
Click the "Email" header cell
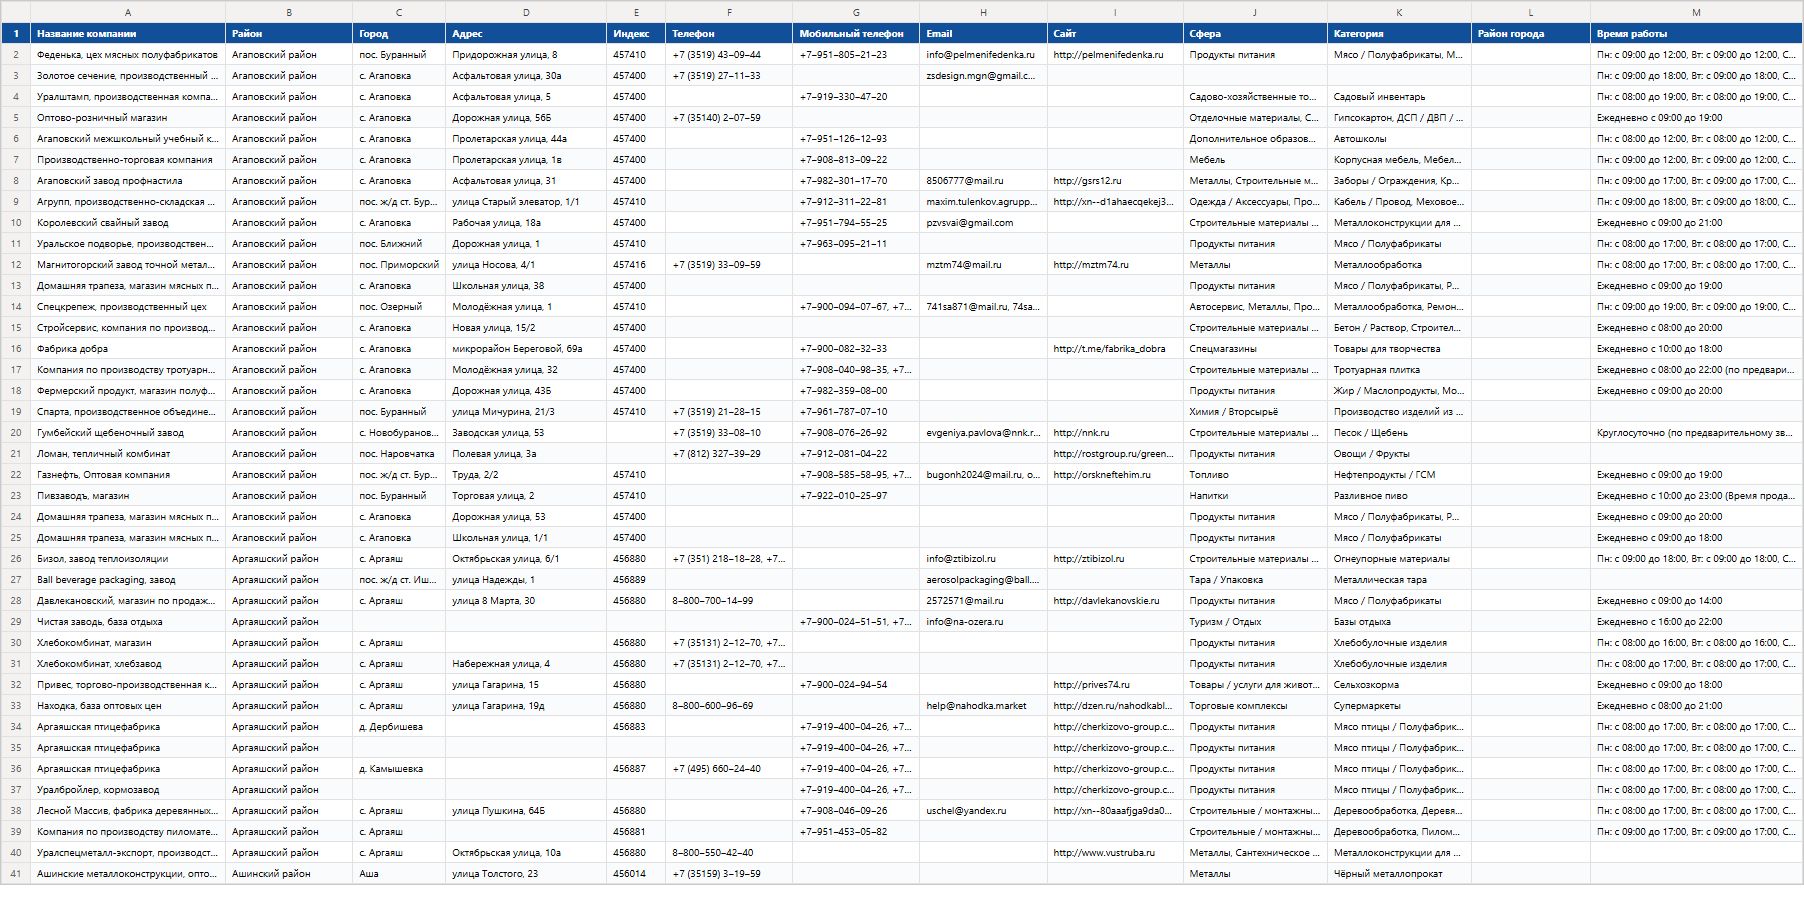984,33
